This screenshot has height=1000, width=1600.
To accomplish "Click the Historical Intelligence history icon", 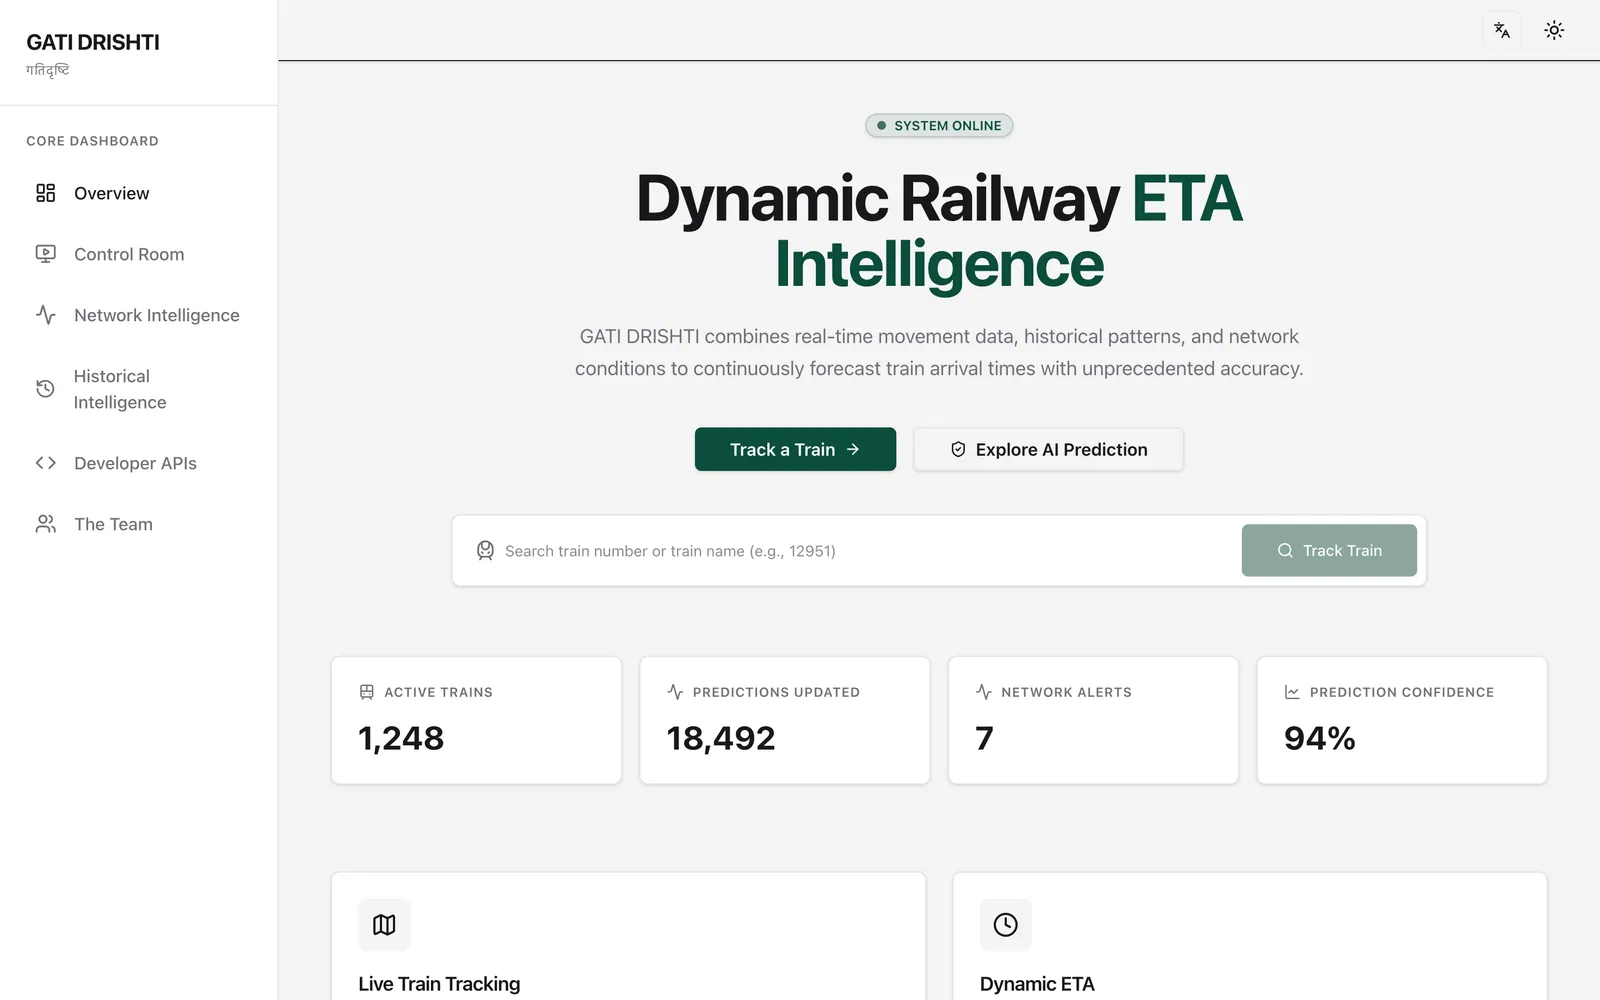I will tap(45, 389).
